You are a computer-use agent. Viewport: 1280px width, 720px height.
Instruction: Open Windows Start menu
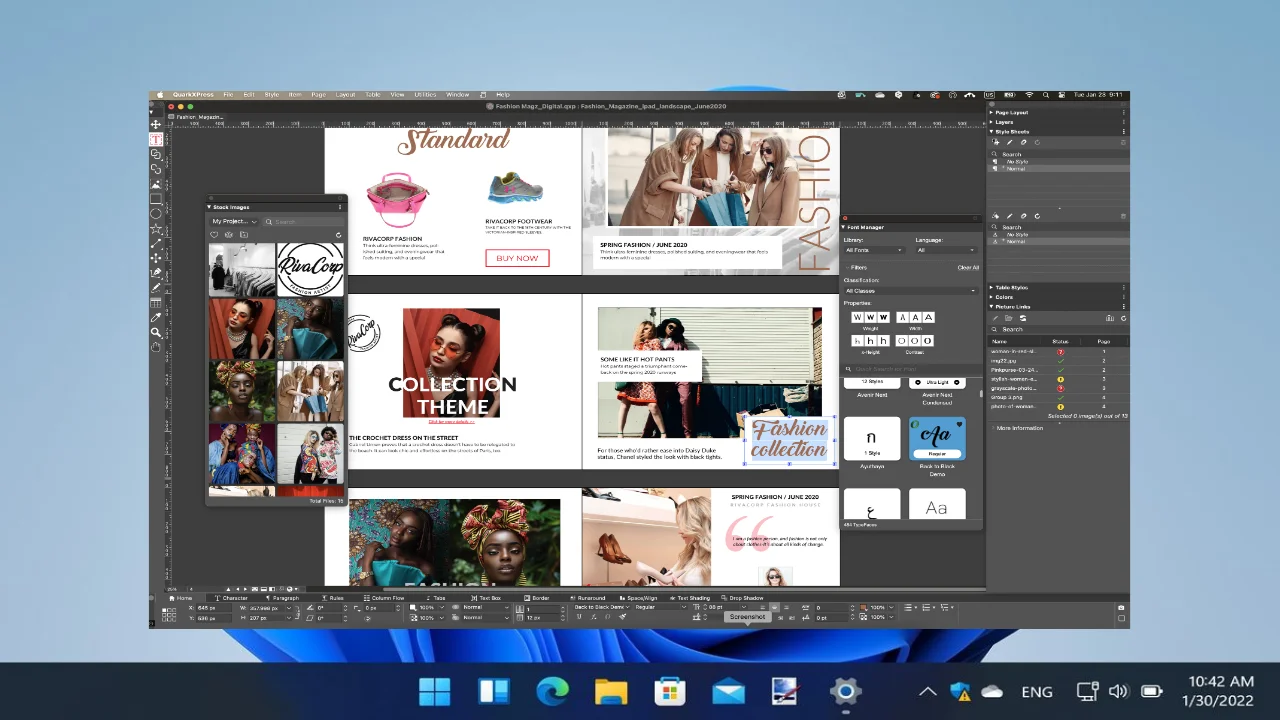point(434,691)
